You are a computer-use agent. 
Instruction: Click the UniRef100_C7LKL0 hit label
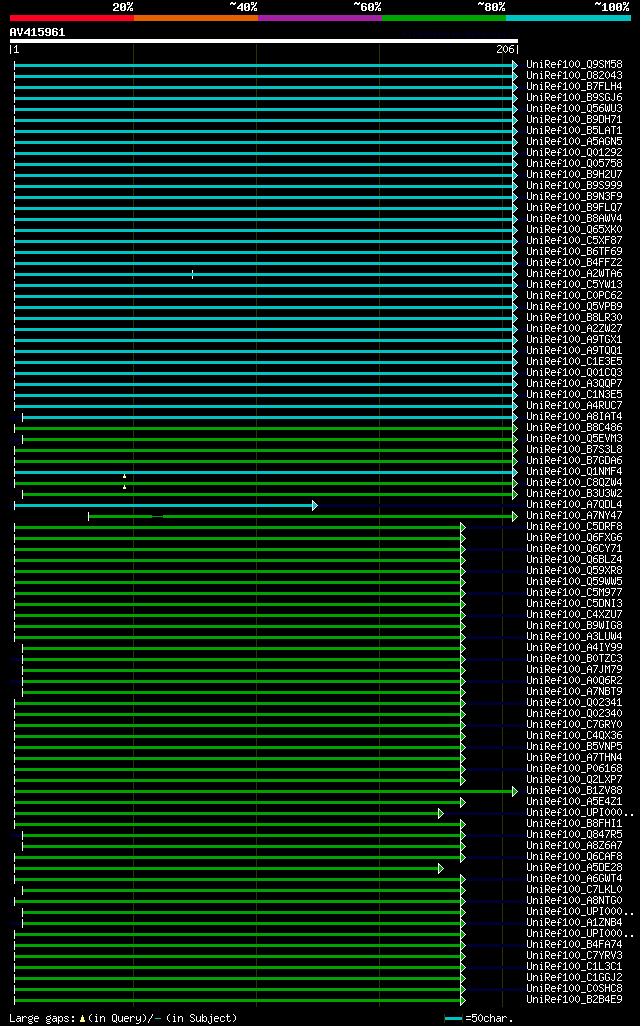point(575,890)
